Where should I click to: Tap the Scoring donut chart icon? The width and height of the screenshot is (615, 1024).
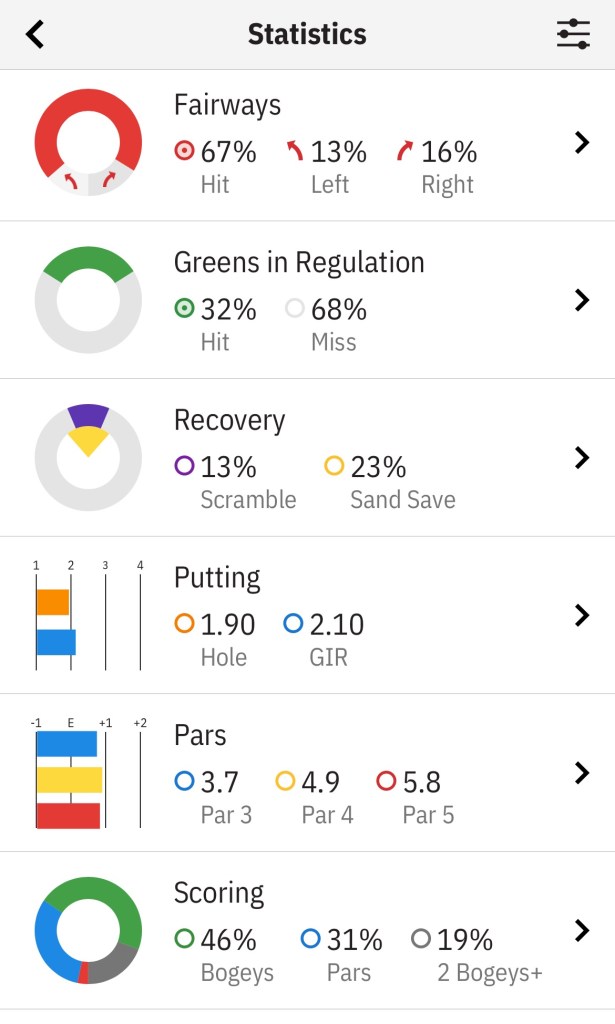pos(88,930)
